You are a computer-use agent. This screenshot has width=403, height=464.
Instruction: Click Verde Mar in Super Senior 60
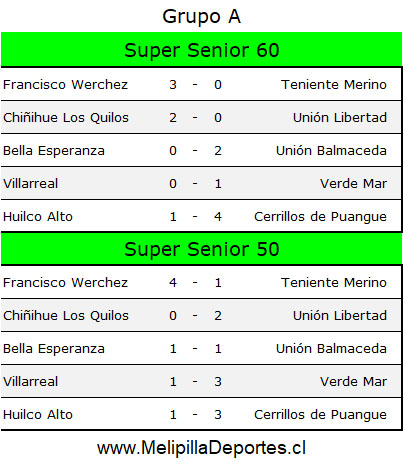pyautogui.click(x=353, y=184)
